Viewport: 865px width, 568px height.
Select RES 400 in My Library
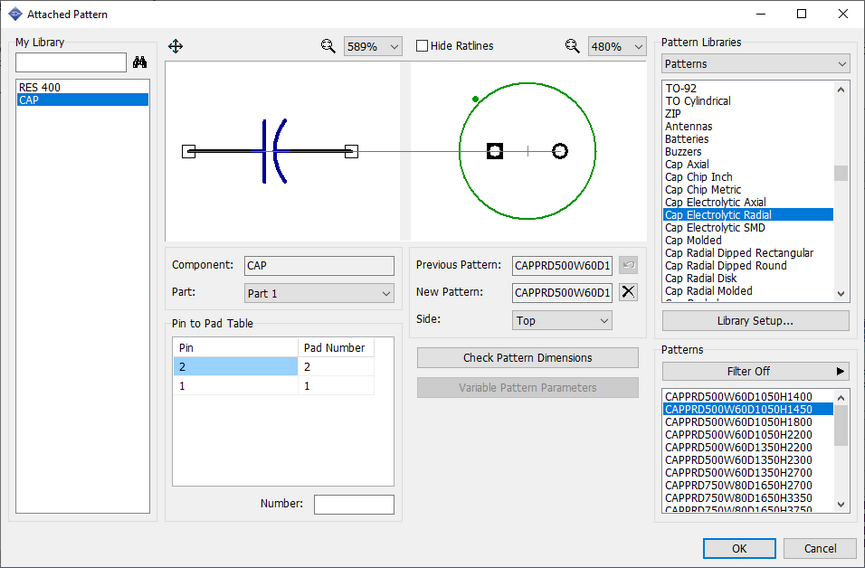(x=83, y=87)
